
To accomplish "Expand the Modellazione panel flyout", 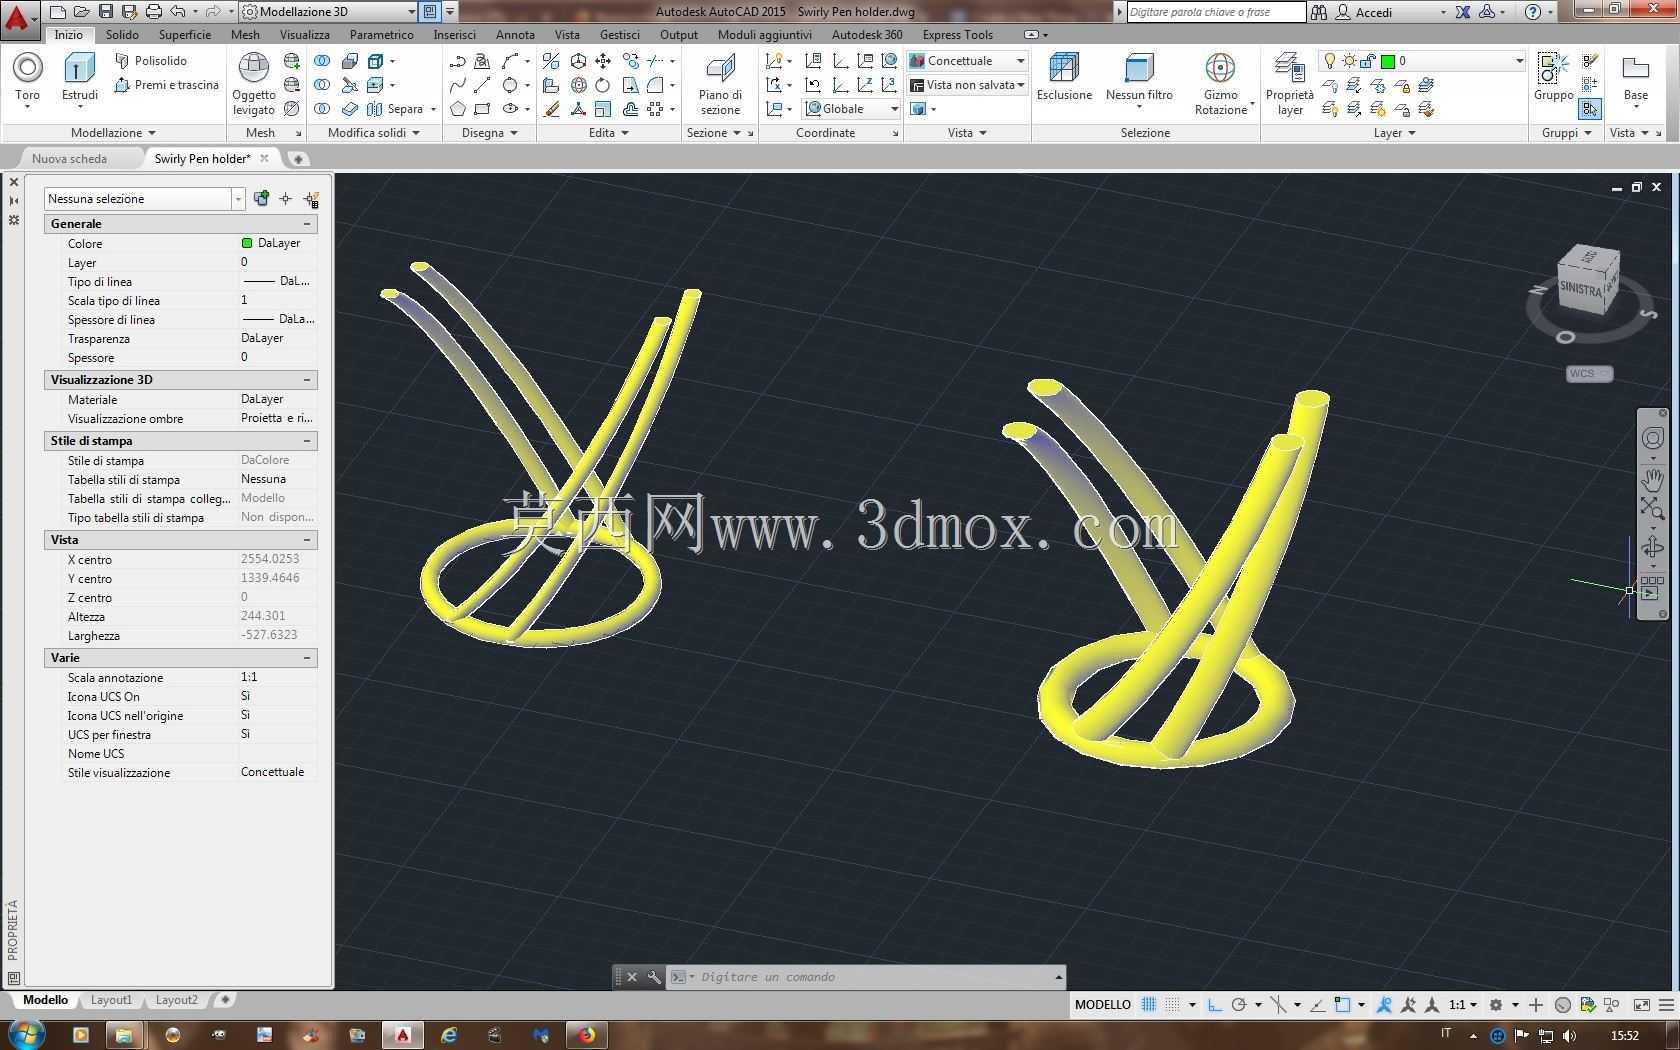I will pyautogui.click(x=113, y=133).
